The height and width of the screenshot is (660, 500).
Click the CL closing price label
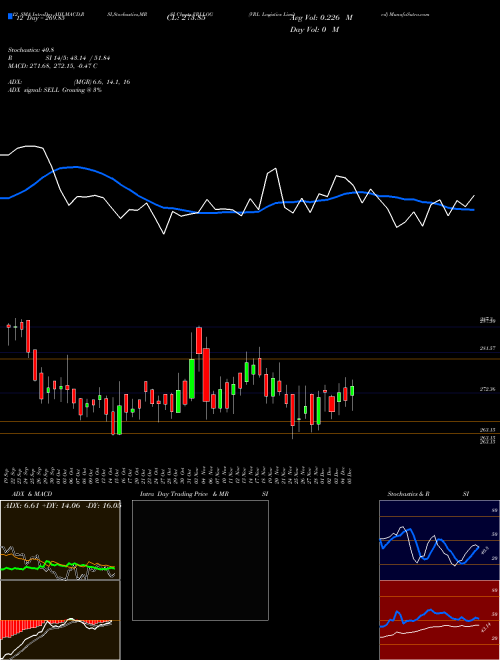coord(186,17)
